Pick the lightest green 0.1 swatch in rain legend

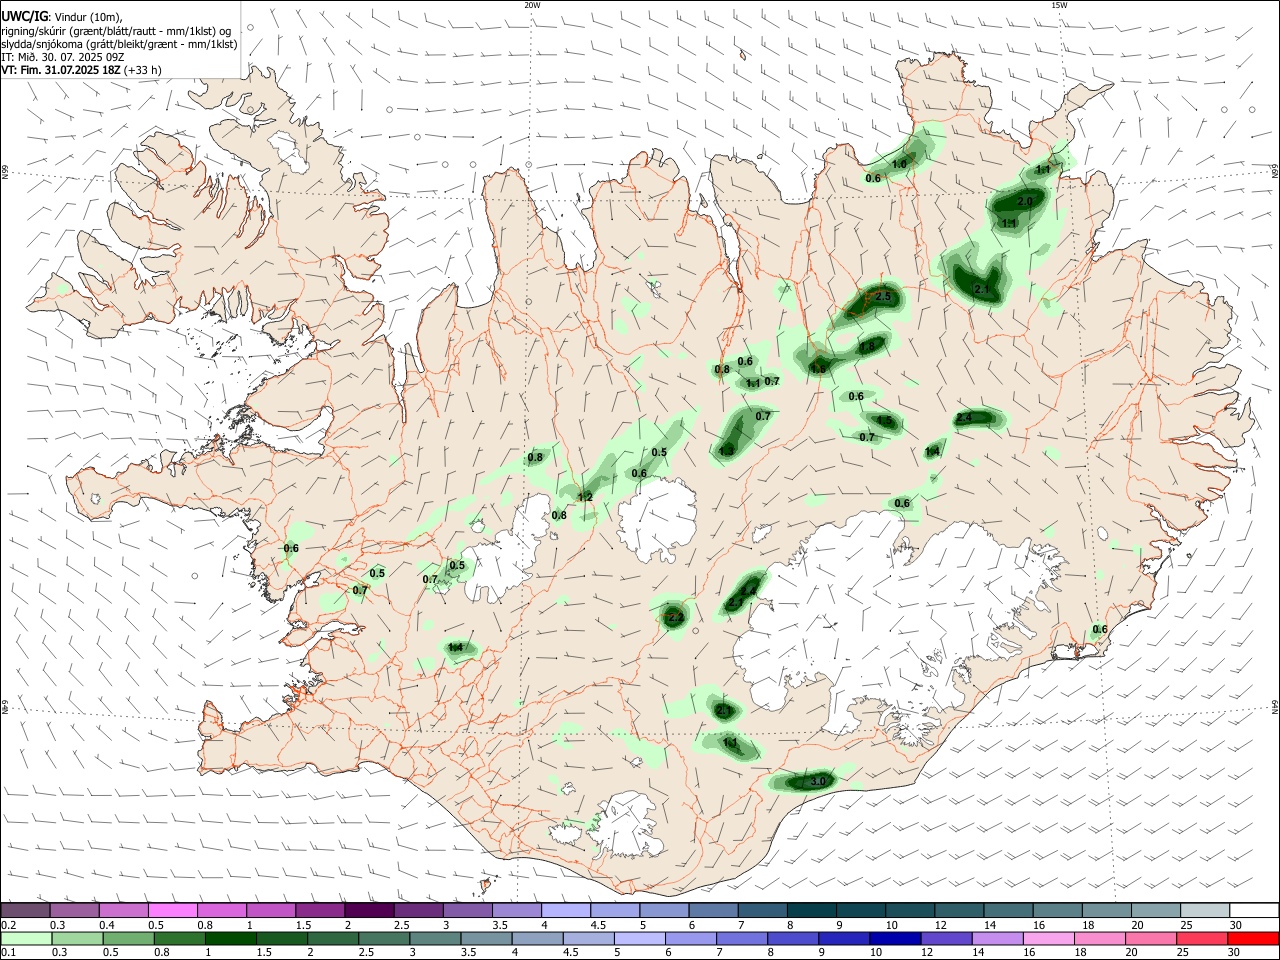[x=26, y=939]
